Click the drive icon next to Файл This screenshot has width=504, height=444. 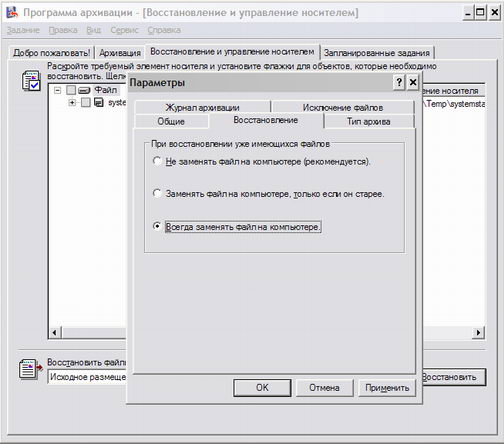[x=84, y=90]
